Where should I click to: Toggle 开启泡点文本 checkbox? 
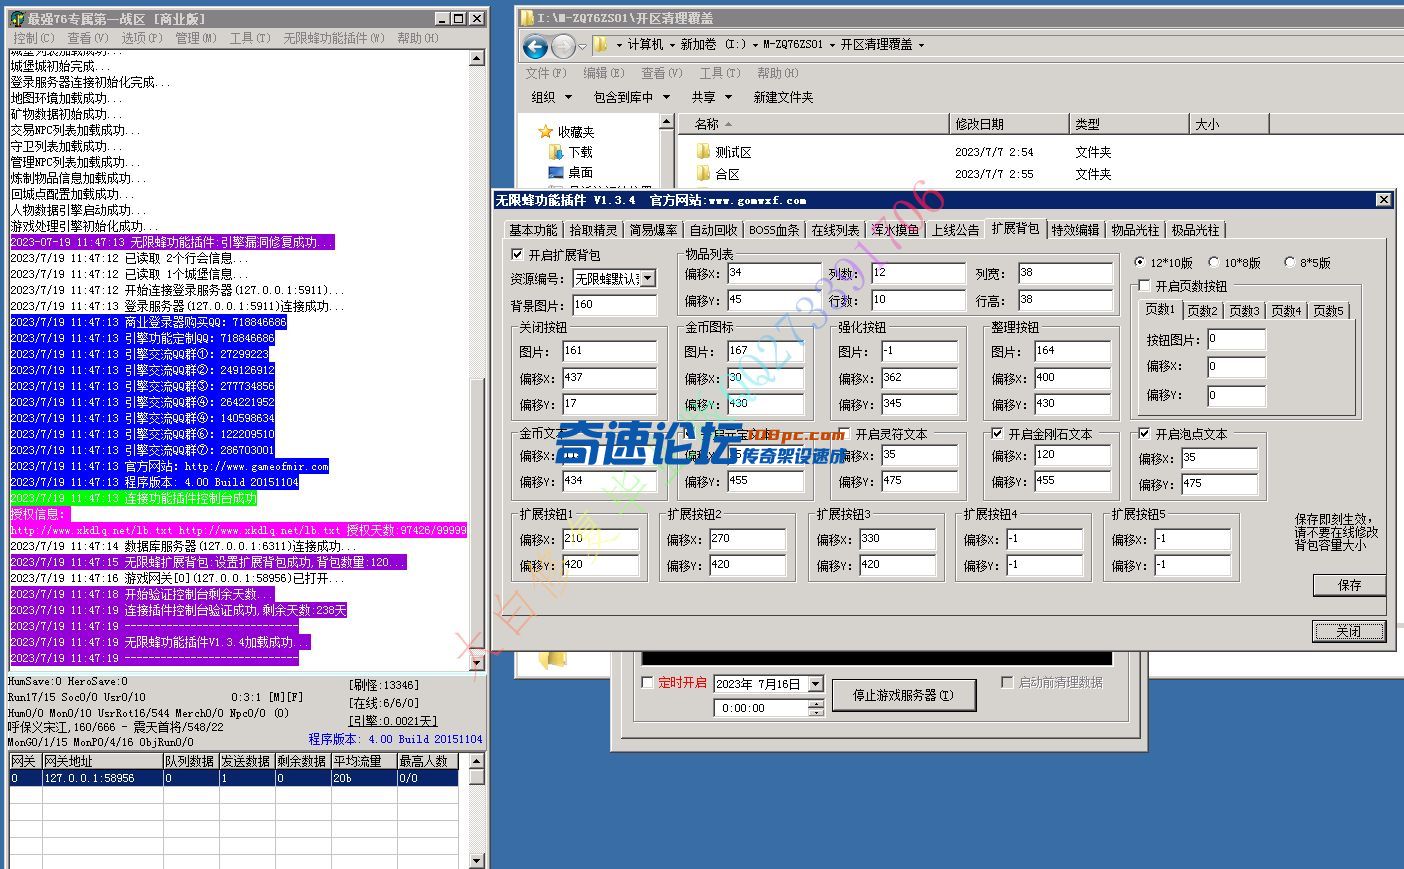click(x=1145, y=434)
